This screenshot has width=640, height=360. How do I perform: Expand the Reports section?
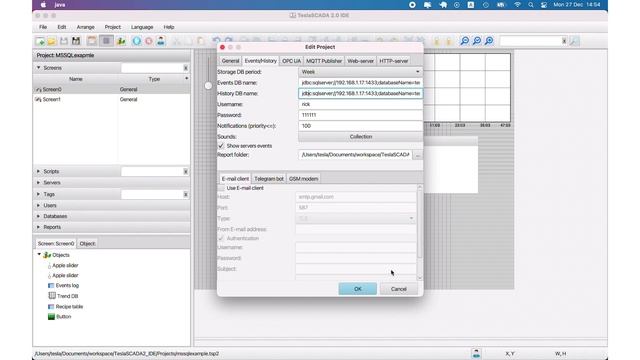pos(39,227)
